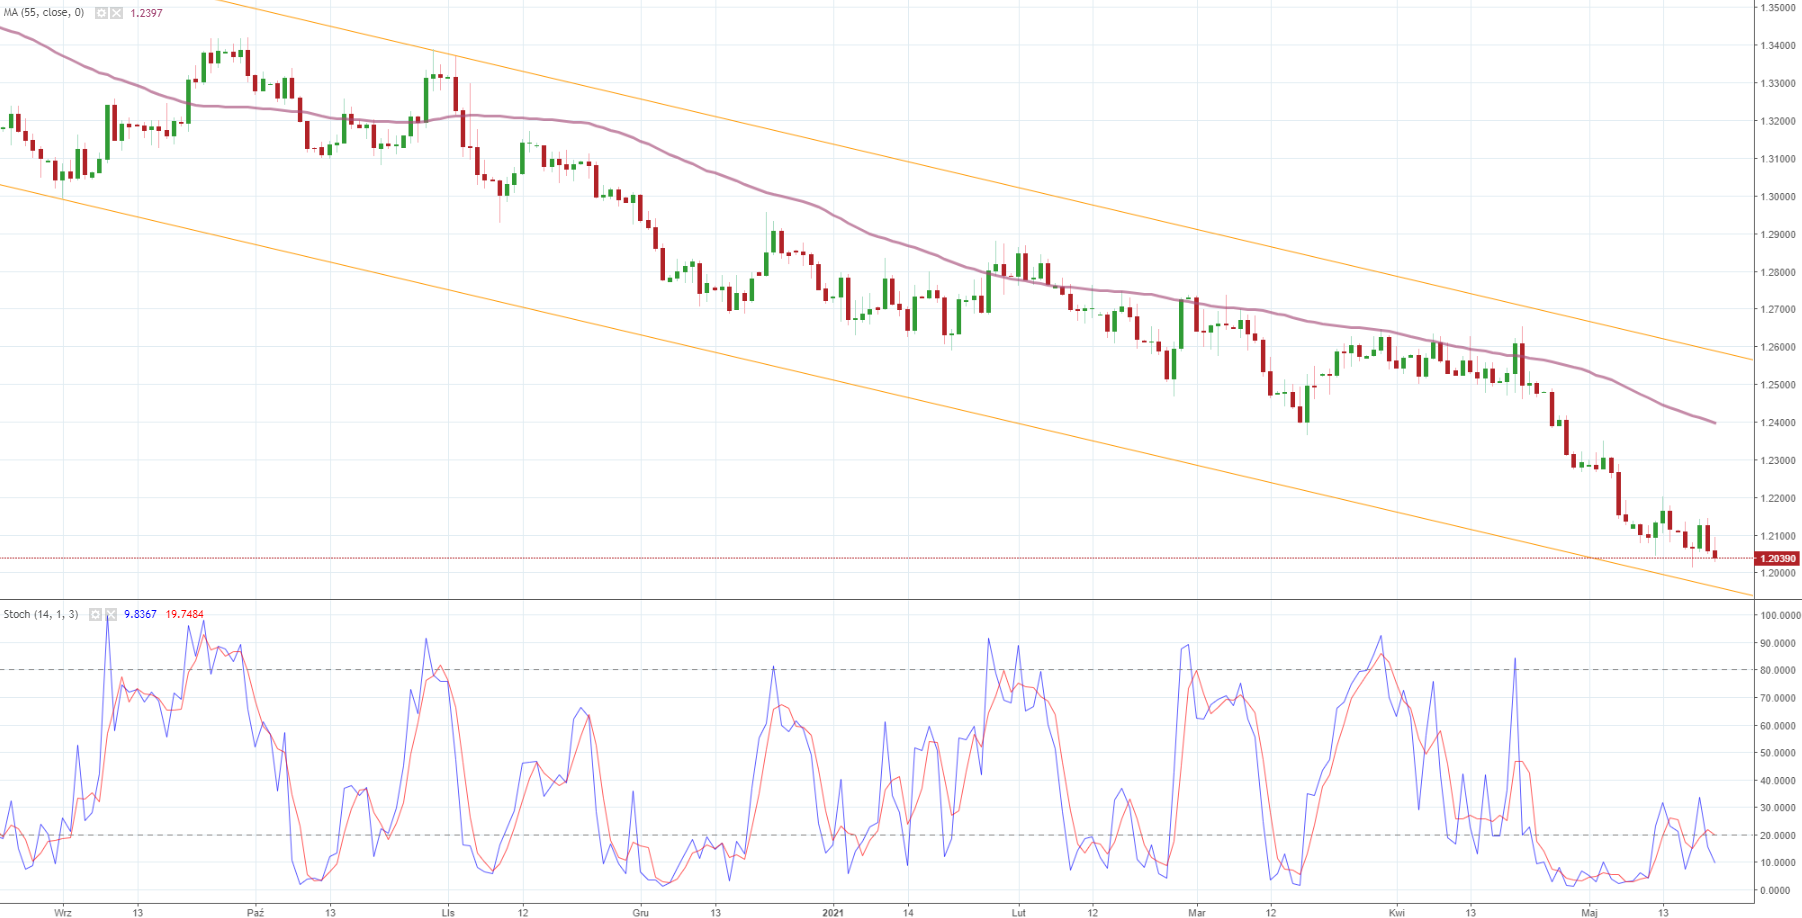Remove the MA (55, close, 0) indicator
Viewport: 1802px width, 918px height.
tap(116, 13)
